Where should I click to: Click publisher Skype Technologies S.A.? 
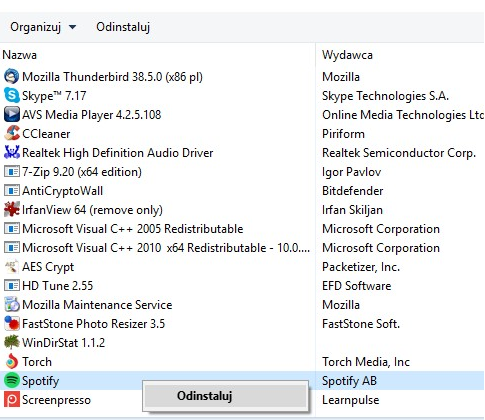(385, 96)
